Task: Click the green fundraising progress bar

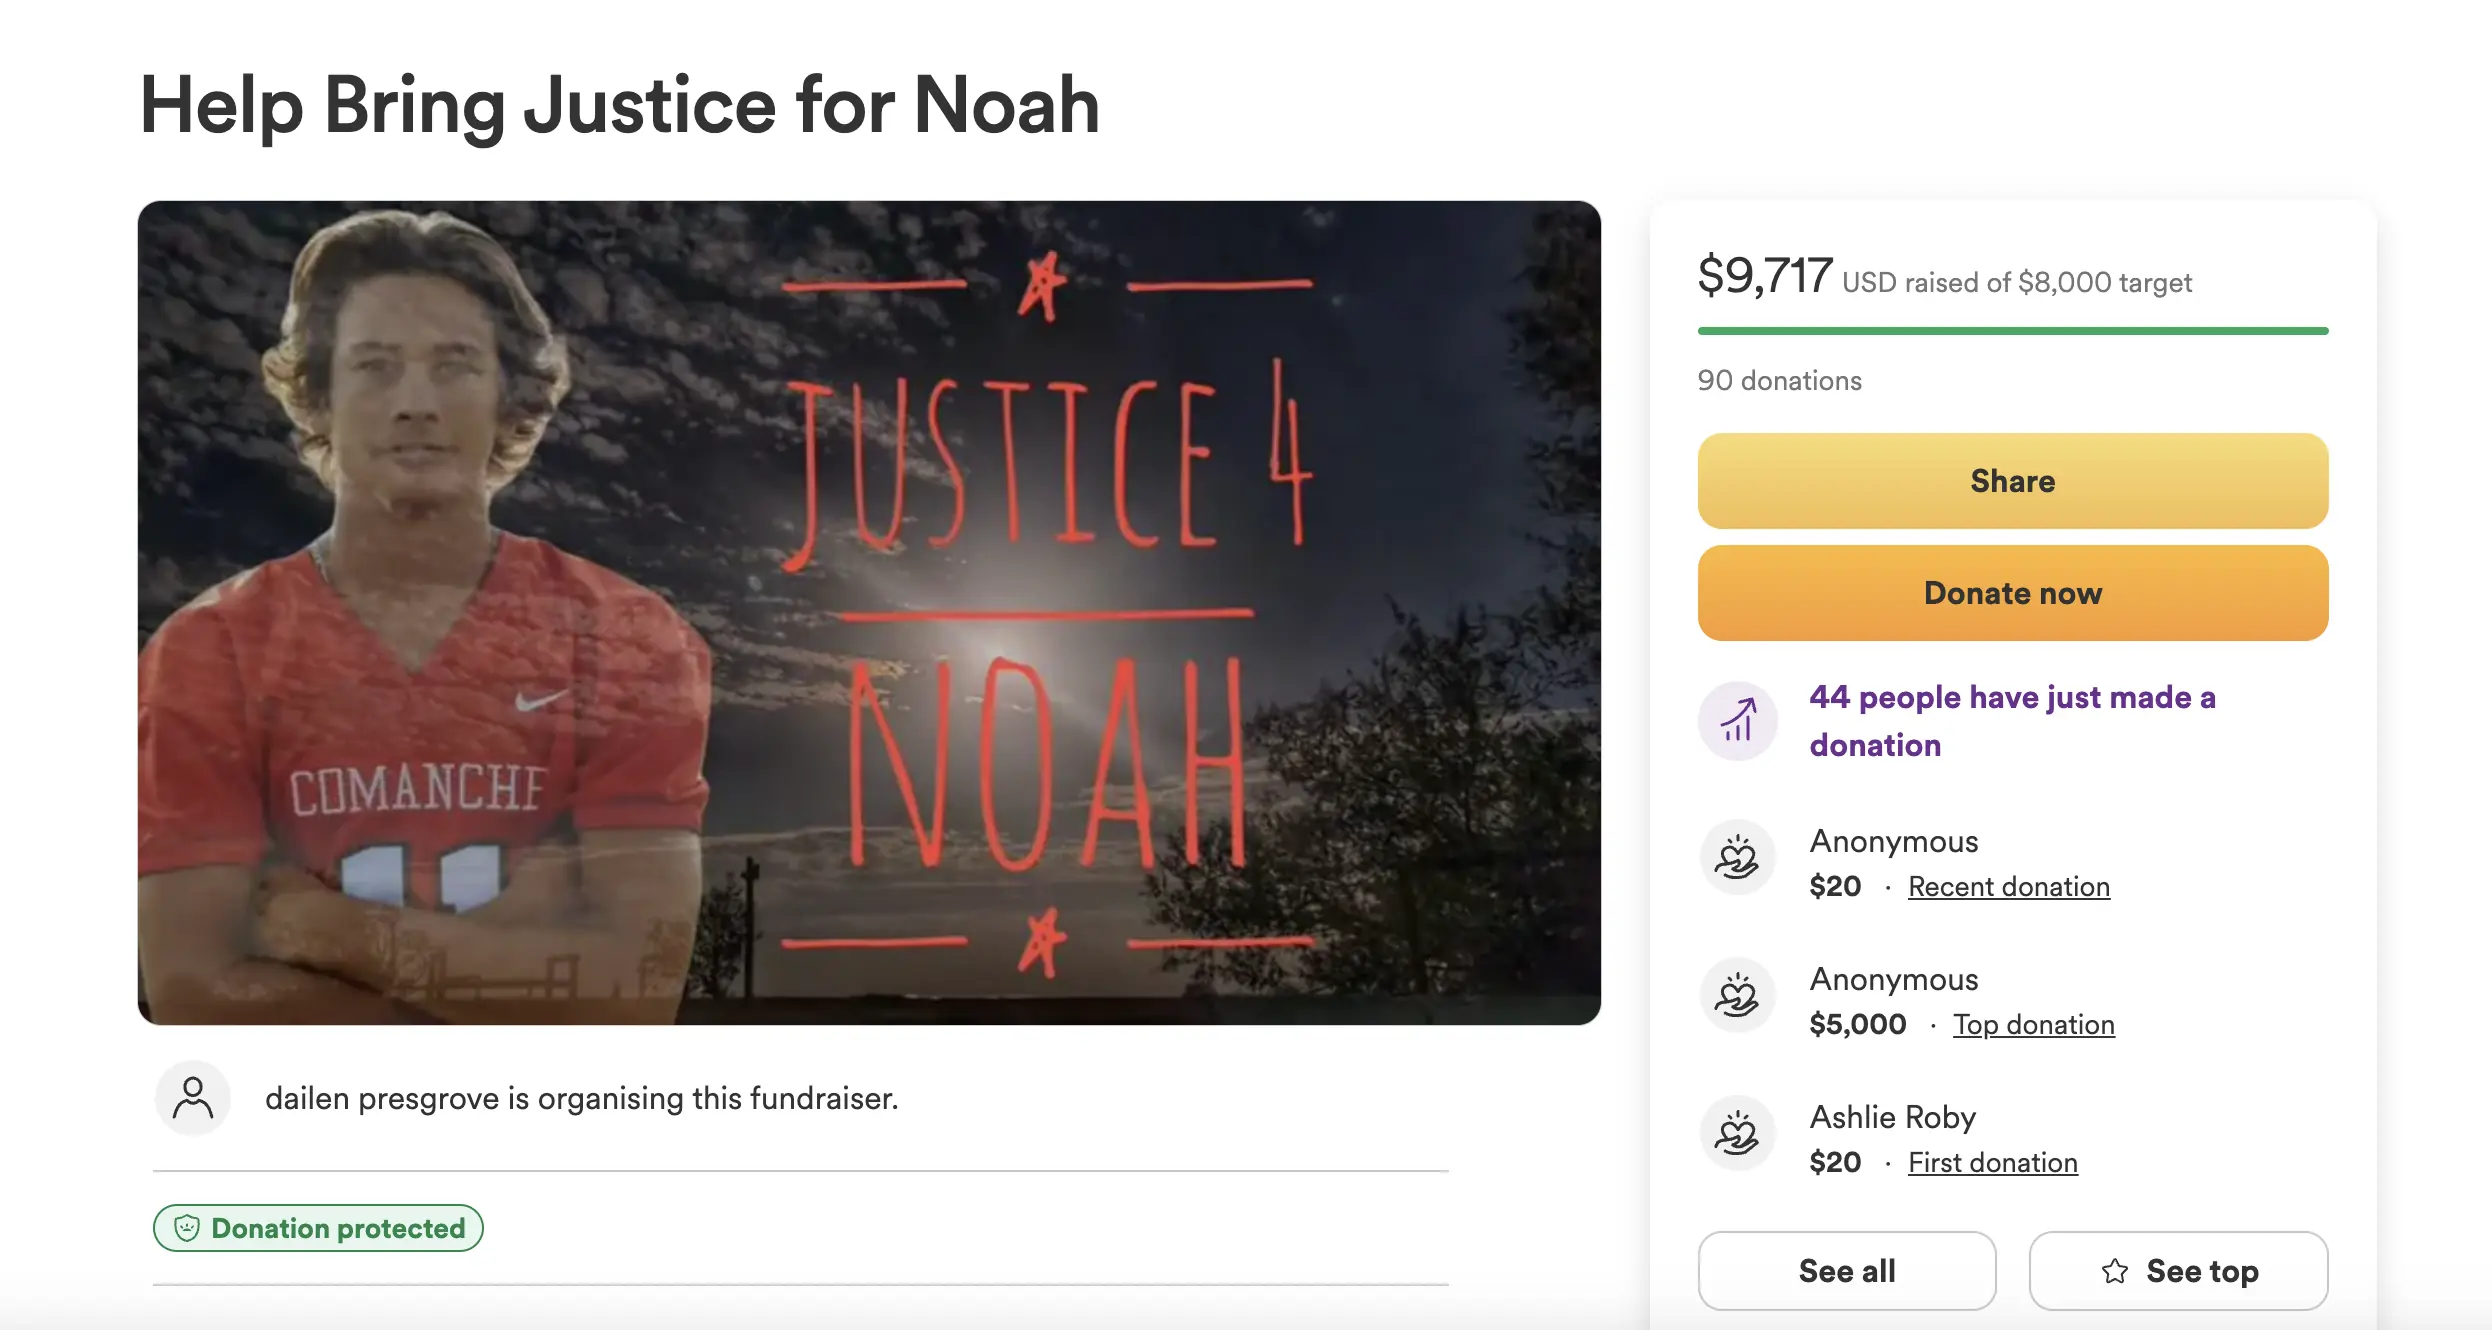Action: [x=2012, y=331]
